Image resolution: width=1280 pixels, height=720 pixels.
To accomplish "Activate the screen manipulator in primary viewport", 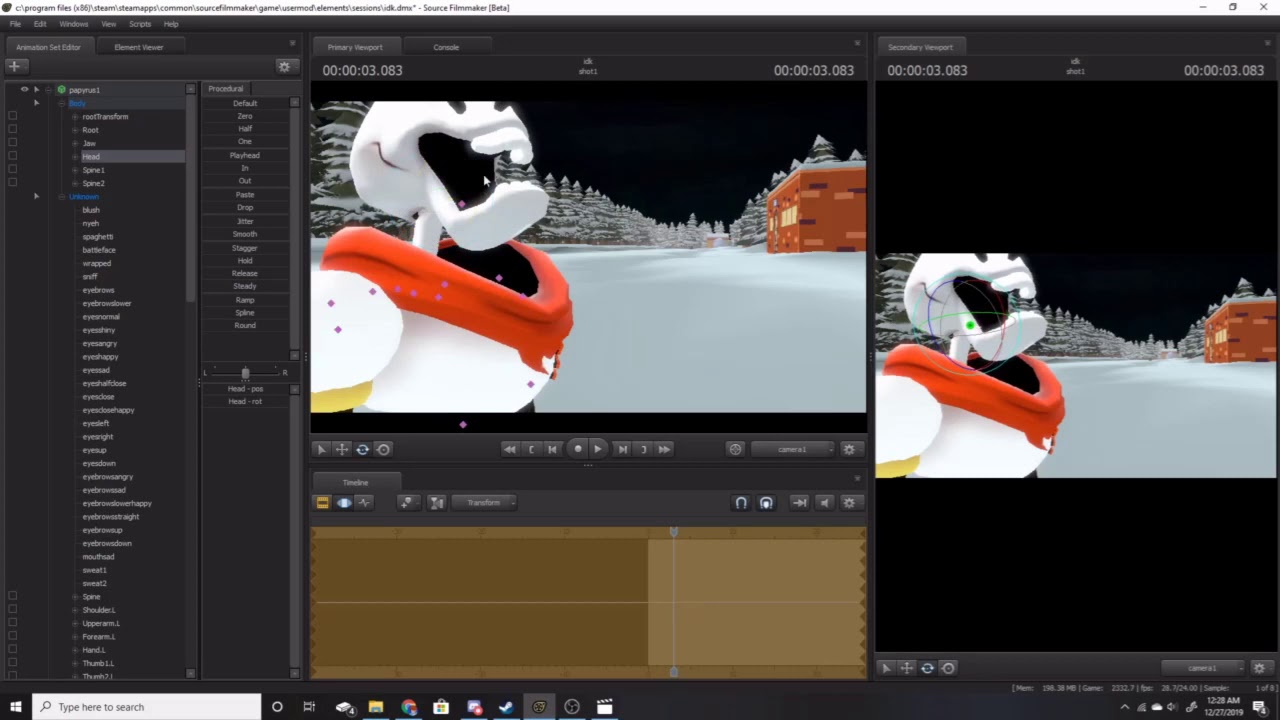I will pos(384,449).
